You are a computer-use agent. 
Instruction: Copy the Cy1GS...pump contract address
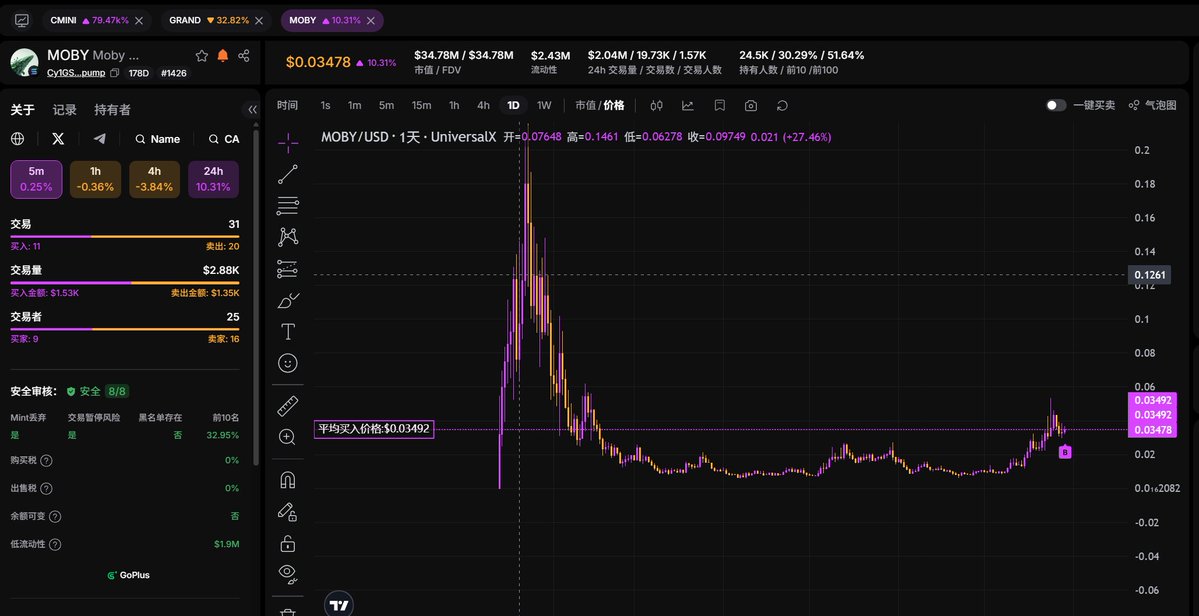click(x=115, y=73)
